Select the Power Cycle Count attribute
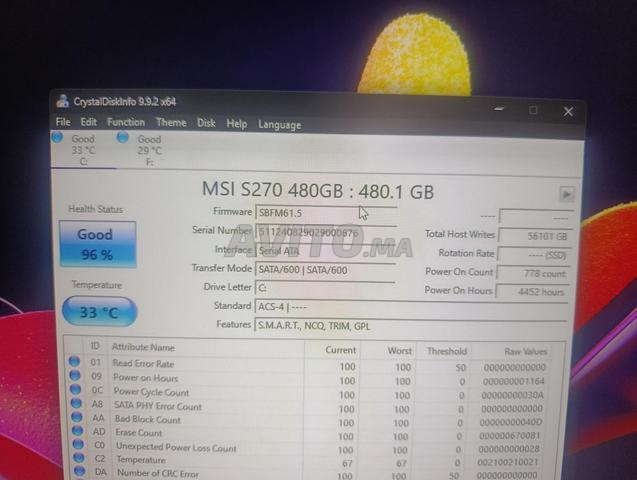This screenshot has width=637, height=480. coord(151,392)
